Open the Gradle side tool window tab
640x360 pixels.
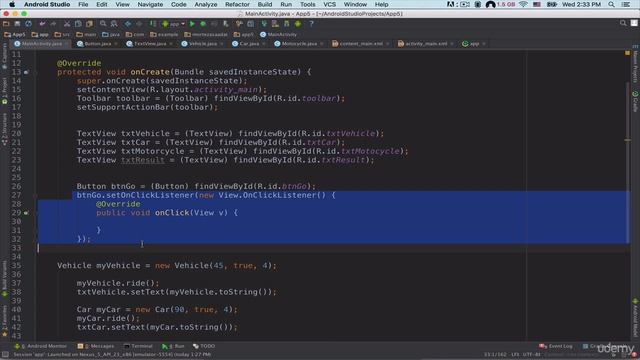coord(636,101)
